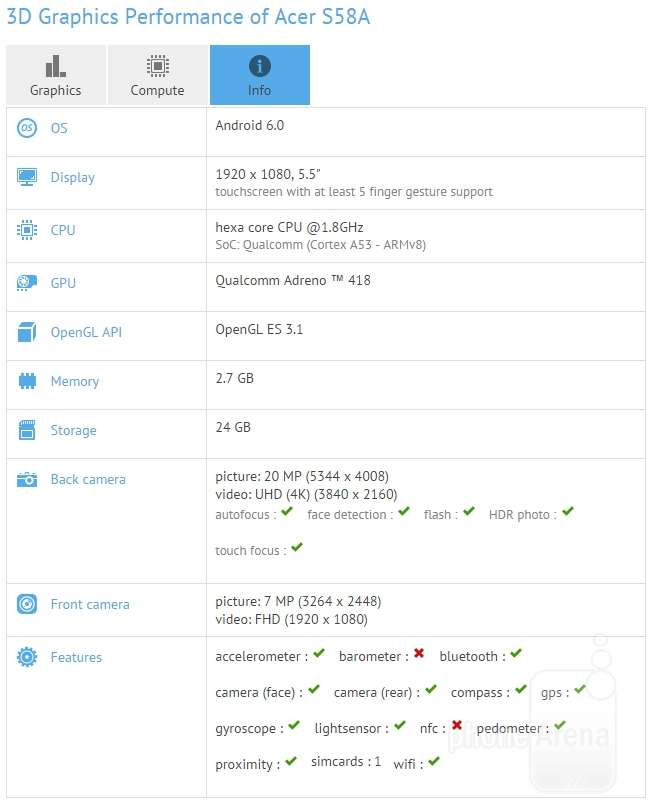Open the Graphics tab

56,75
